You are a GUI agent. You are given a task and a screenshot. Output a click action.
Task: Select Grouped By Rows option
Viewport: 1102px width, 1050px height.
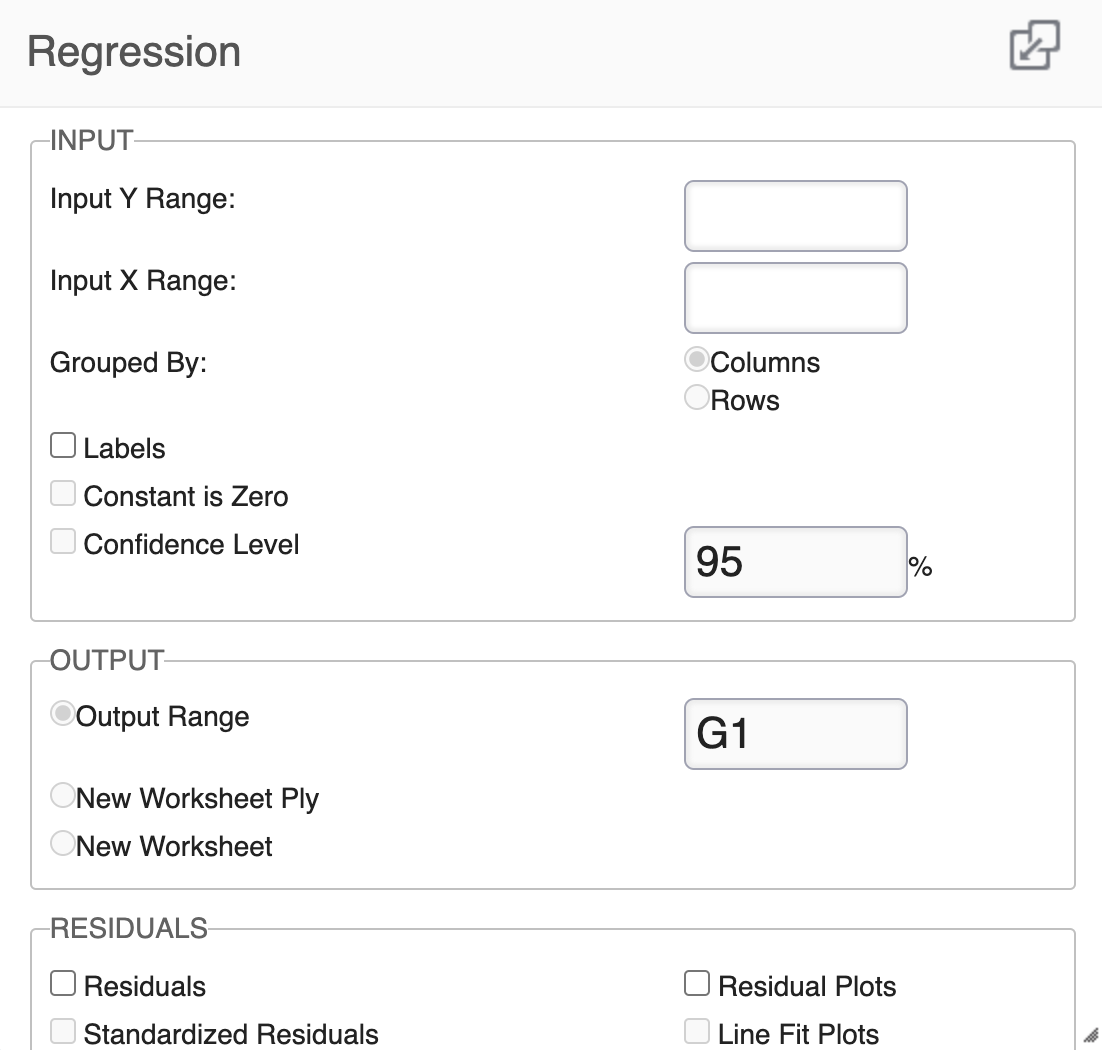pos(697,398)
